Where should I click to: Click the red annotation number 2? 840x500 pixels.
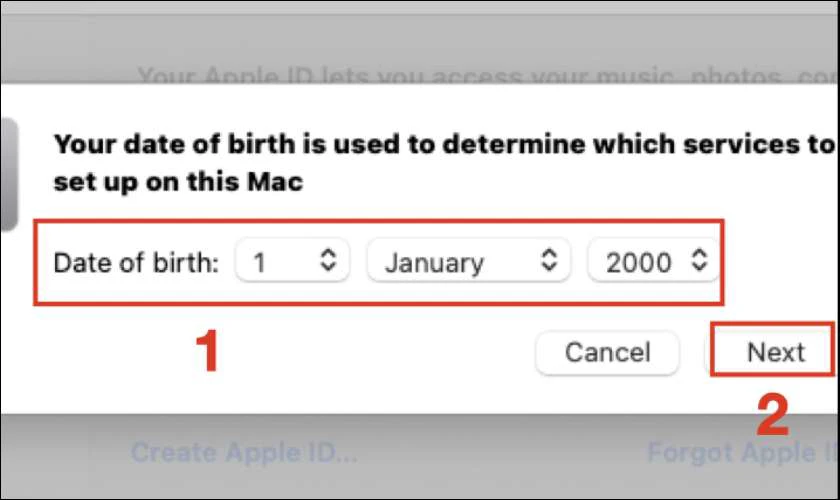pyautogui.click(x=771, y=415)
